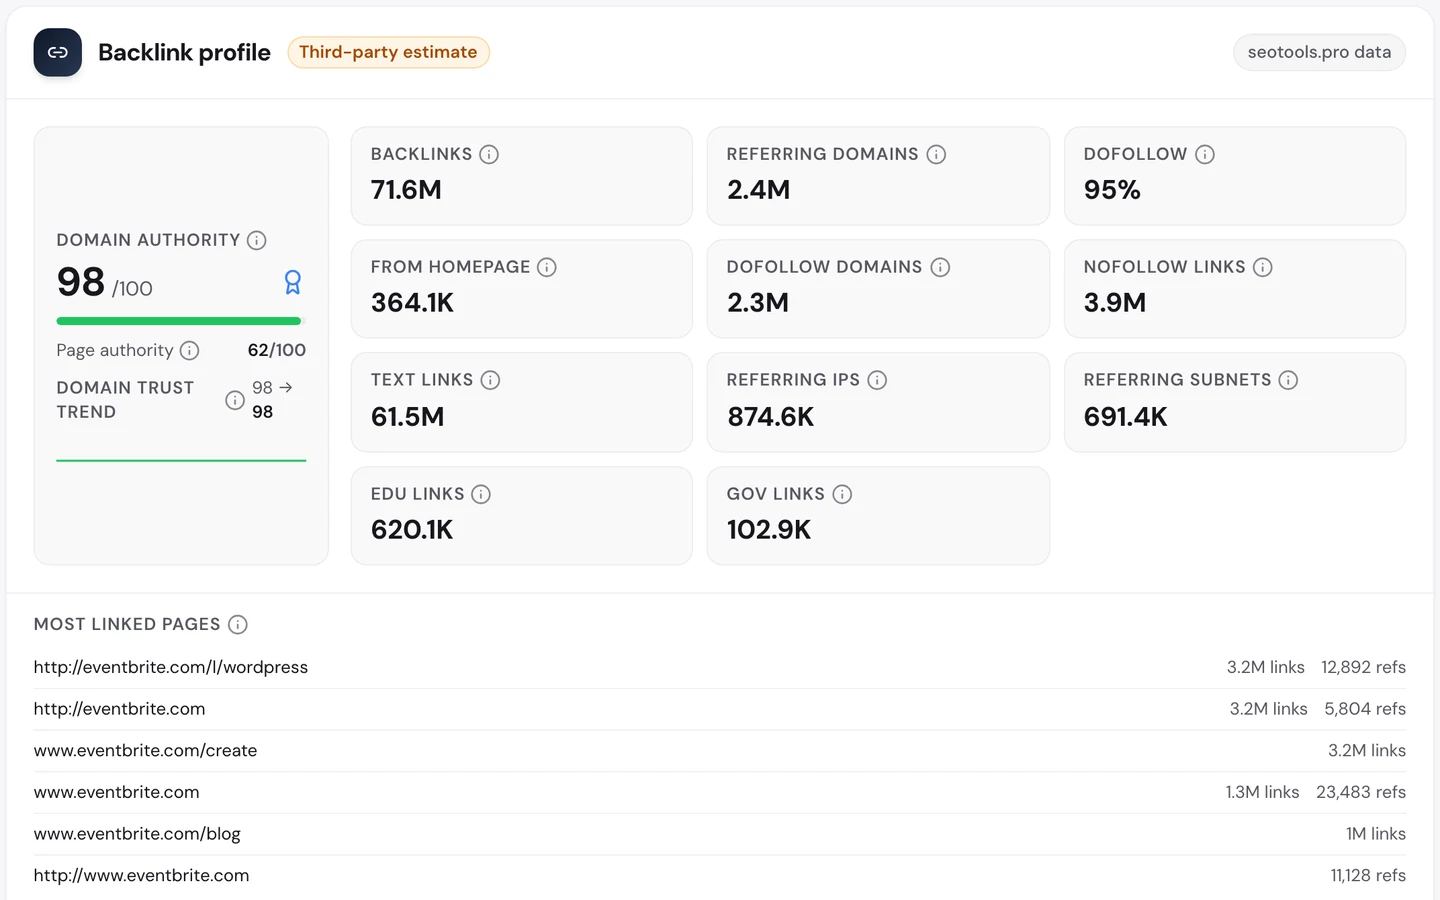The height and width of the screenshot is (900, 1440).
Task: Click info icon next to Edu Links
Action: point(481,494)
